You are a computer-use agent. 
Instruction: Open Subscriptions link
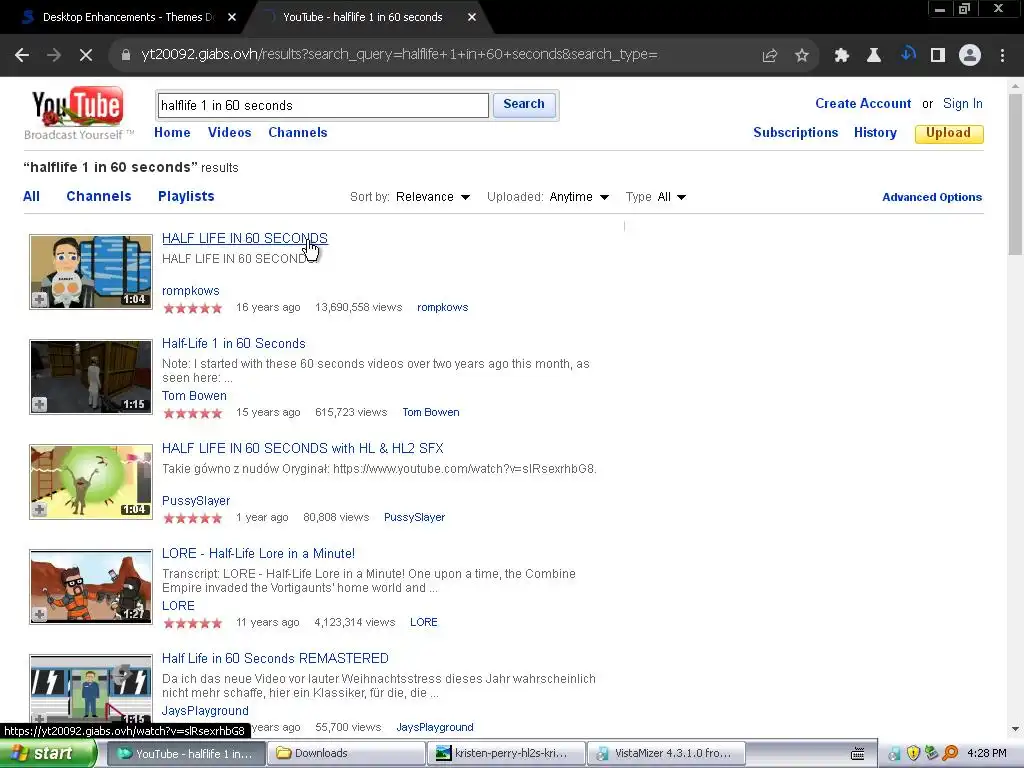(x=795, y=133)
